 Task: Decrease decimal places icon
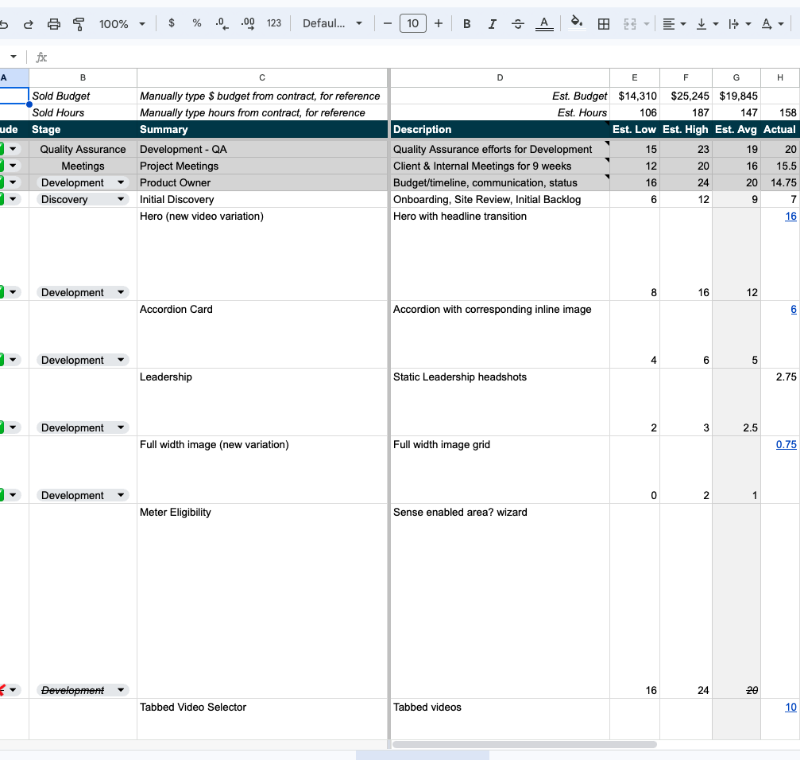pos(222,23)
